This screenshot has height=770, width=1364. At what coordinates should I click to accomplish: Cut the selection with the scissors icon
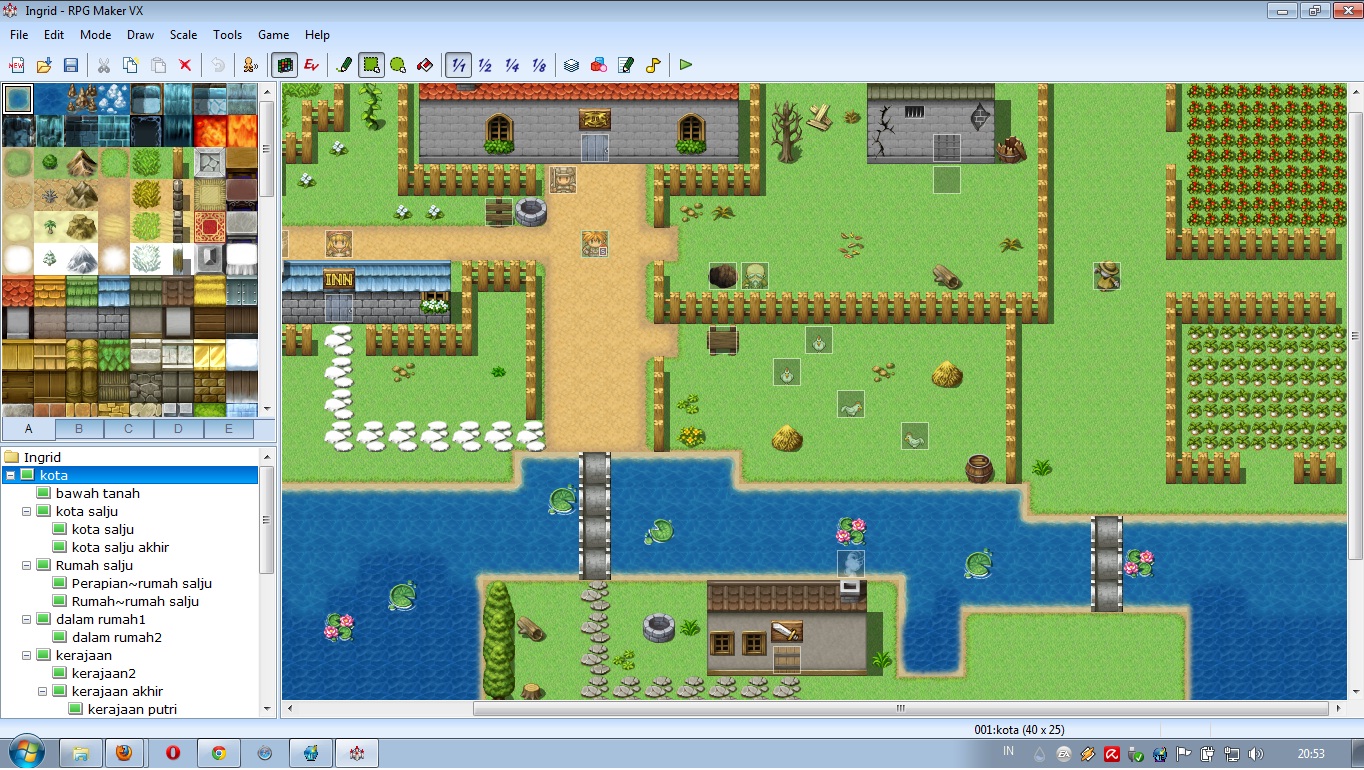(x=103, y=65)
